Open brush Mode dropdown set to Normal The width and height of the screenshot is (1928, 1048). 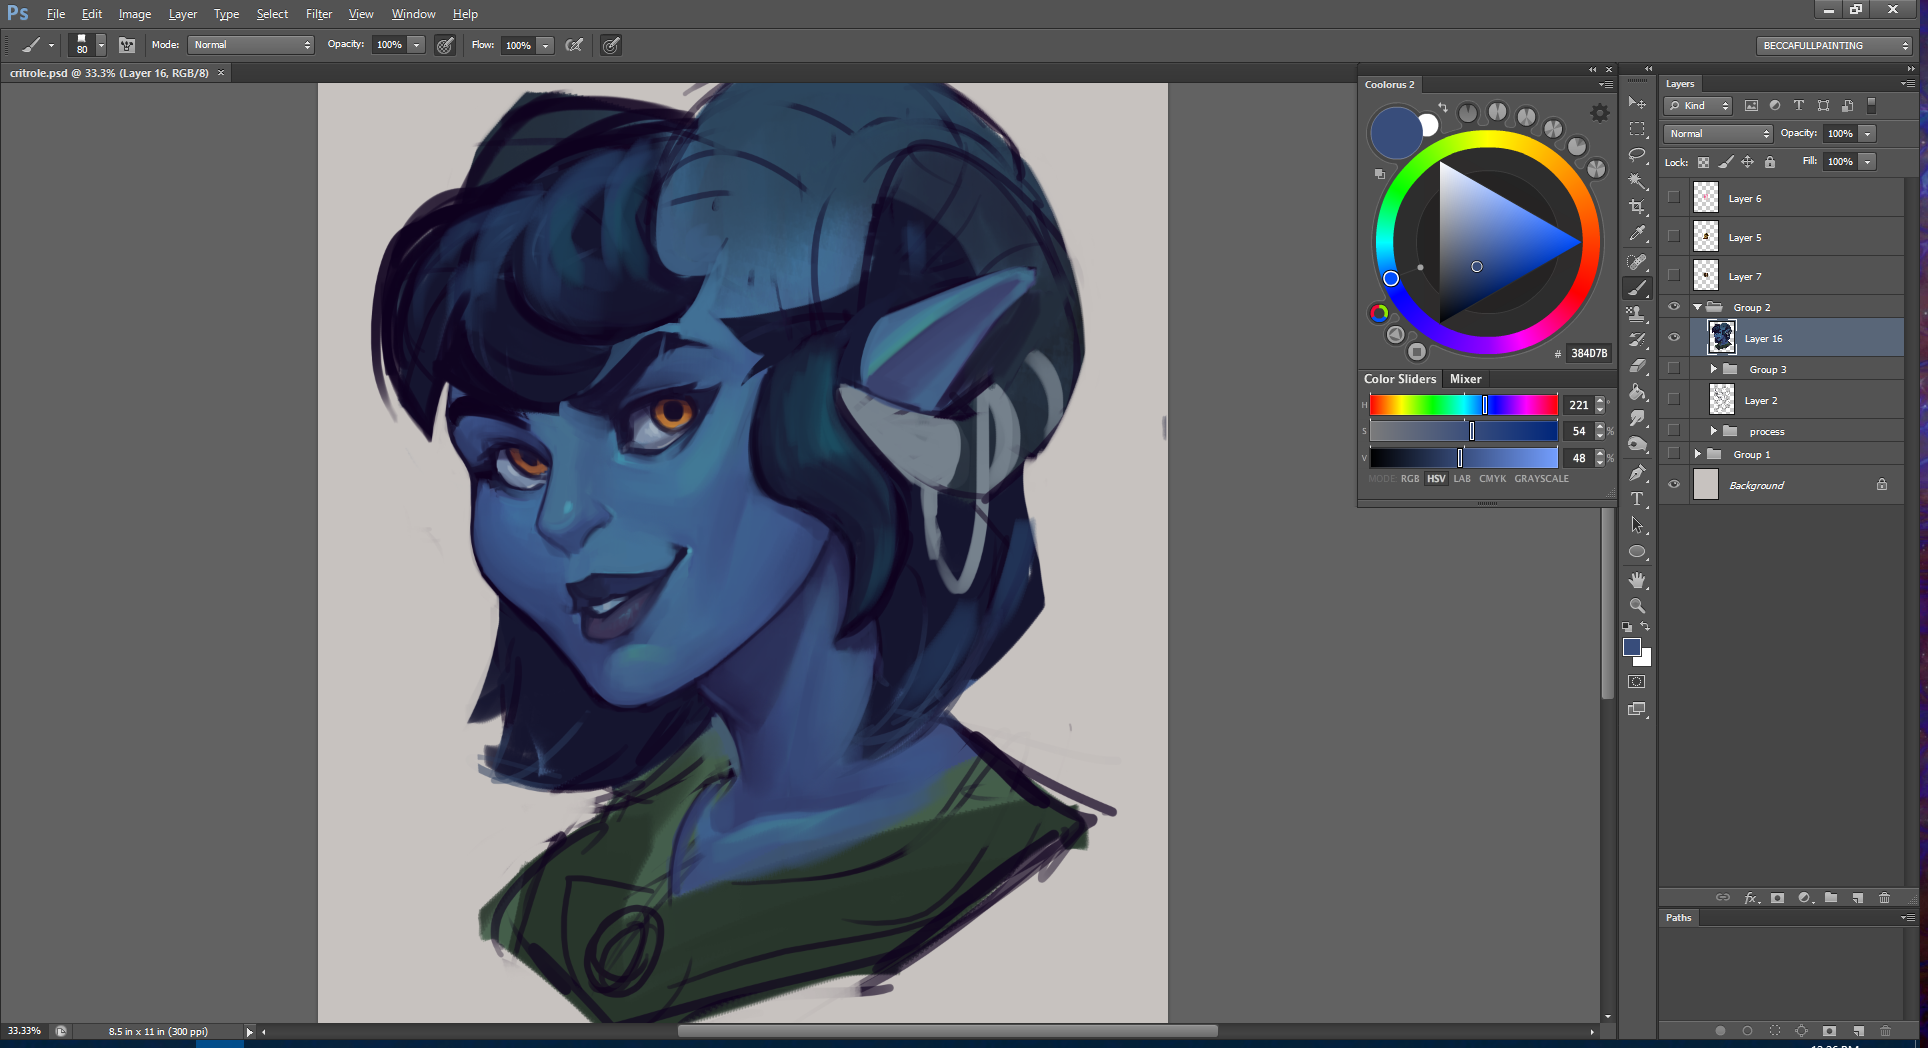pyautogui.click(x=251, y=45)
